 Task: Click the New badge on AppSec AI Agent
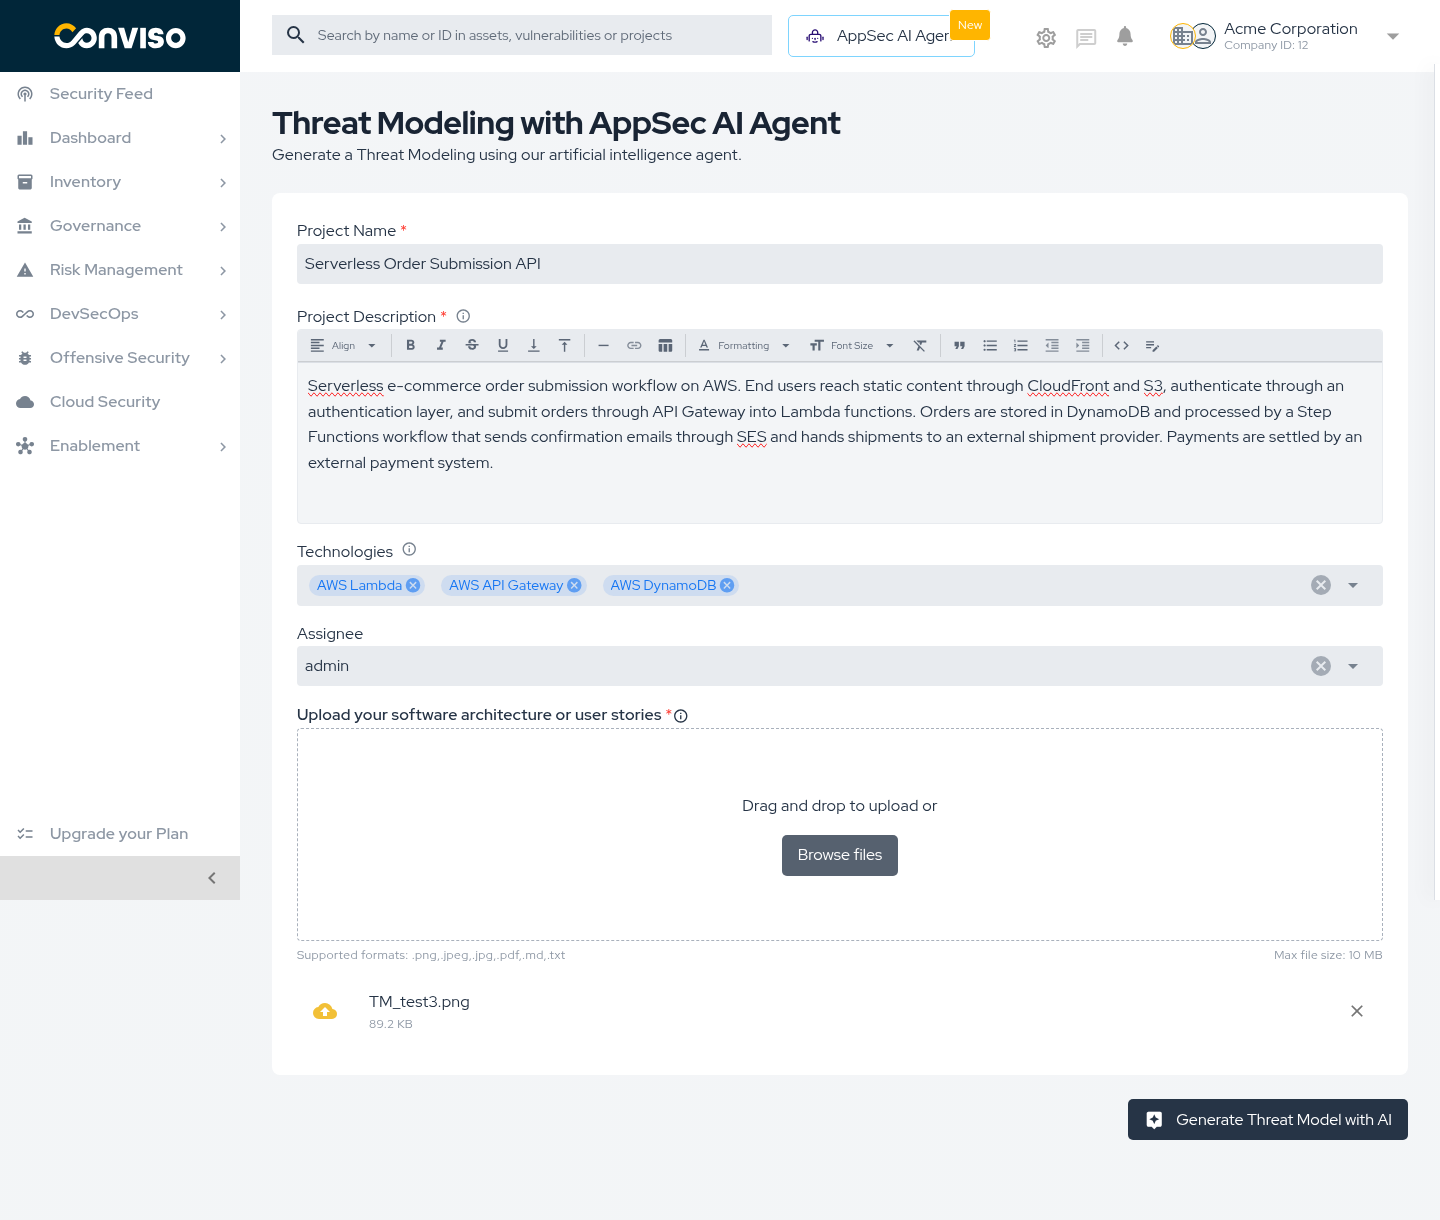(x=970, y=25)
